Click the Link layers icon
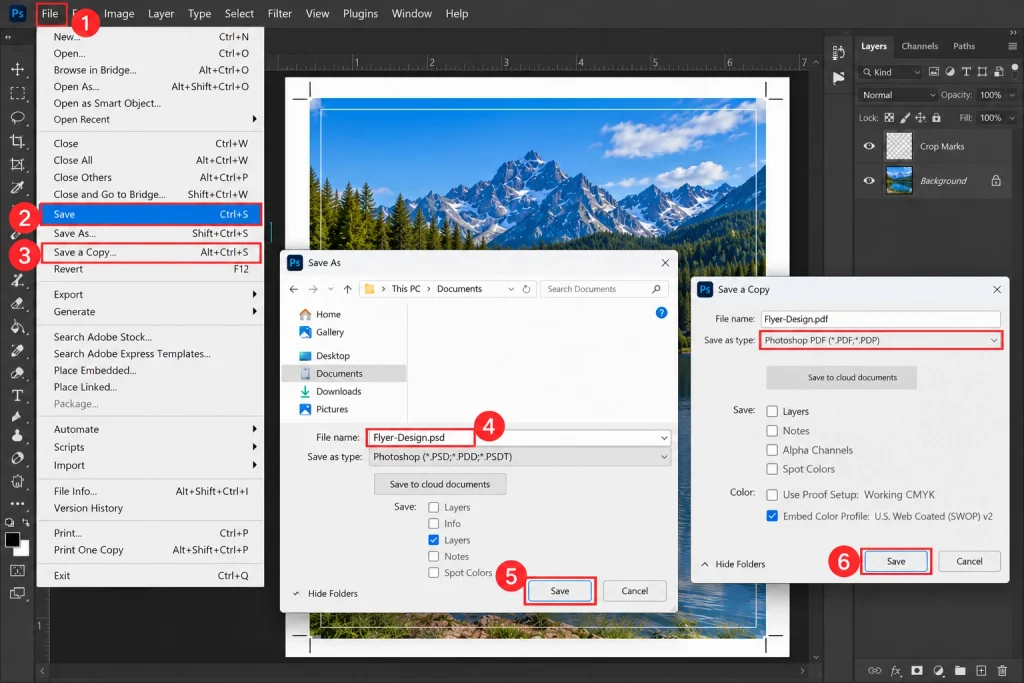1024x683 pixels. [874, 671]
